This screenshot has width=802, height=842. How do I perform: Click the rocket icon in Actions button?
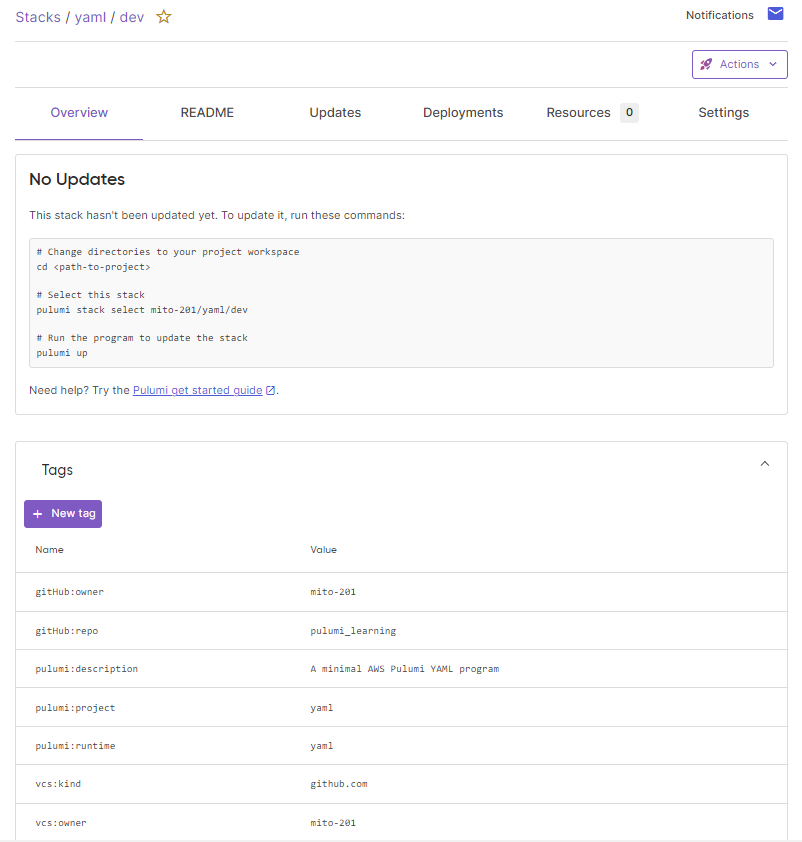pos(706,64)
